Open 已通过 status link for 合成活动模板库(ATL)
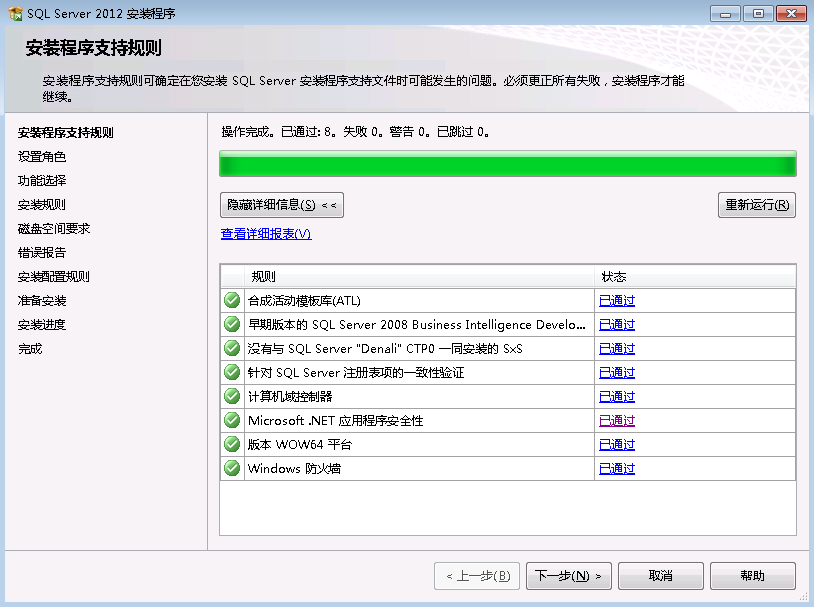Image resolution: width=814 pixels, height=607 pixels. tap(617, 301)
